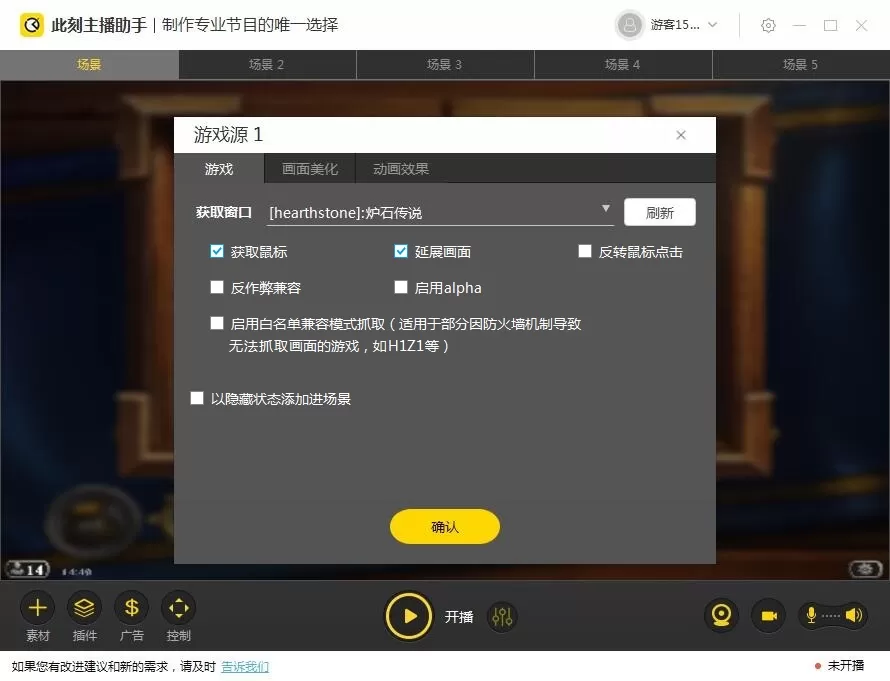Open the 广告 dollar-sign ads icon
This screenshot has height=681, width=890.
[132, 608]
